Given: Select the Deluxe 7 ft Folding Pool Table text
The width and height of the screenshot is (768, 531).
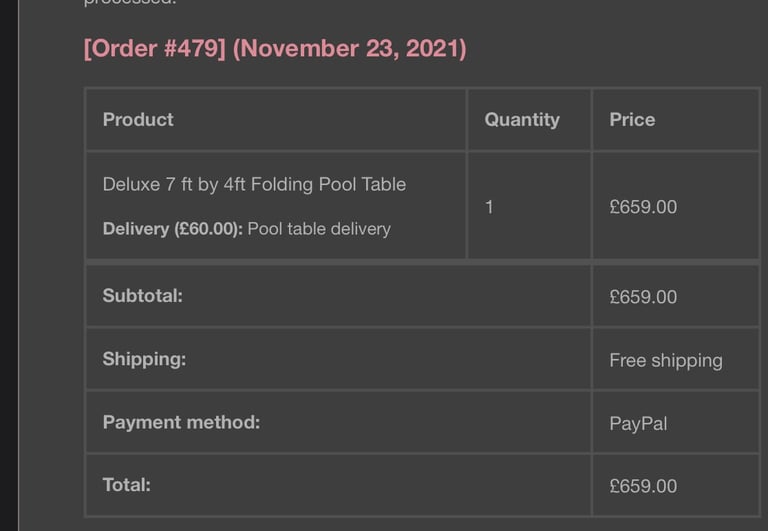Looking at the screenshot, I should [x=254, y=185].
